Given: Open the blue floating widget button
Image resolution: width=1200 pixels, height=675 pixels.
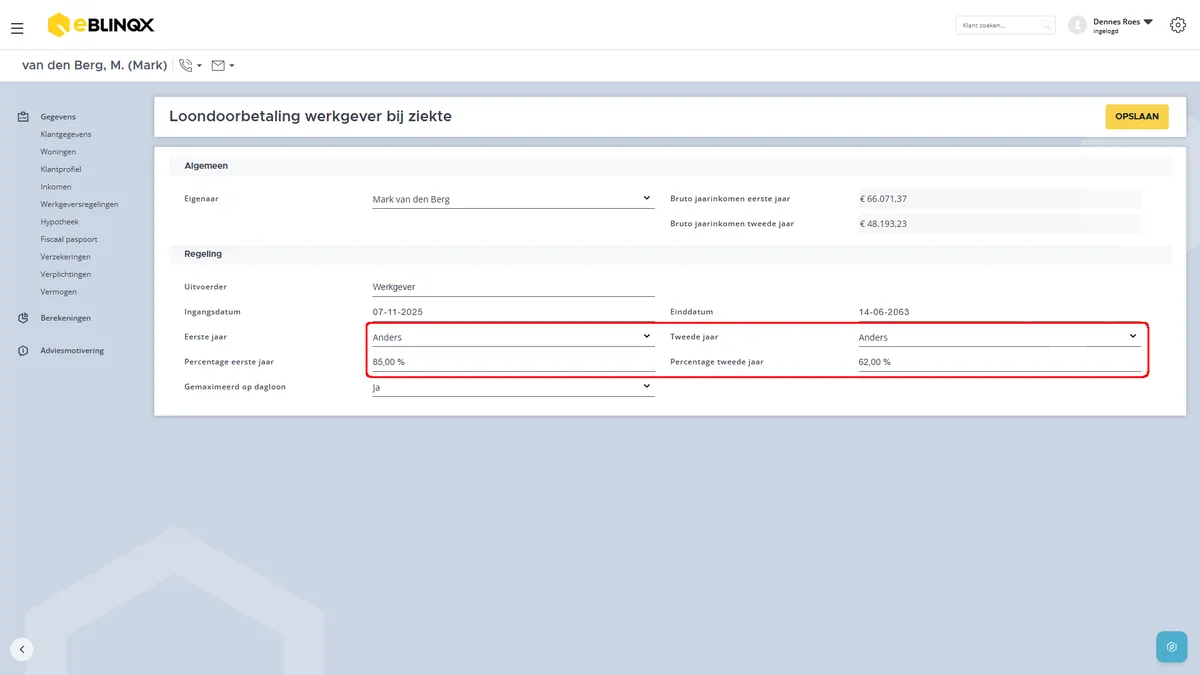Looking at the screenshot, I should pyautogui.click(x=1171, y=647).
